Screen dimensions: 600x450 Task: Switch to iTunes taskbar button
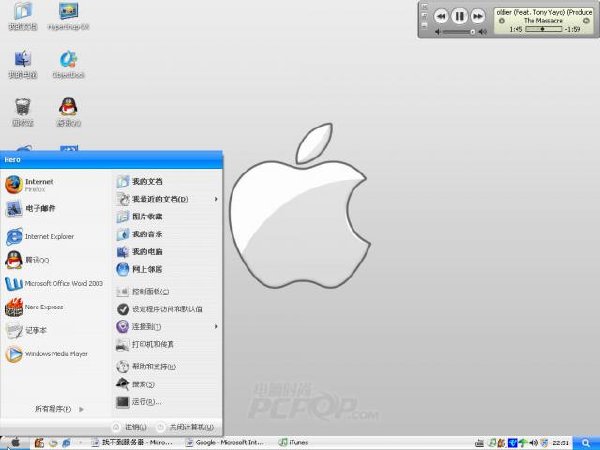click(x=294, y=443)
